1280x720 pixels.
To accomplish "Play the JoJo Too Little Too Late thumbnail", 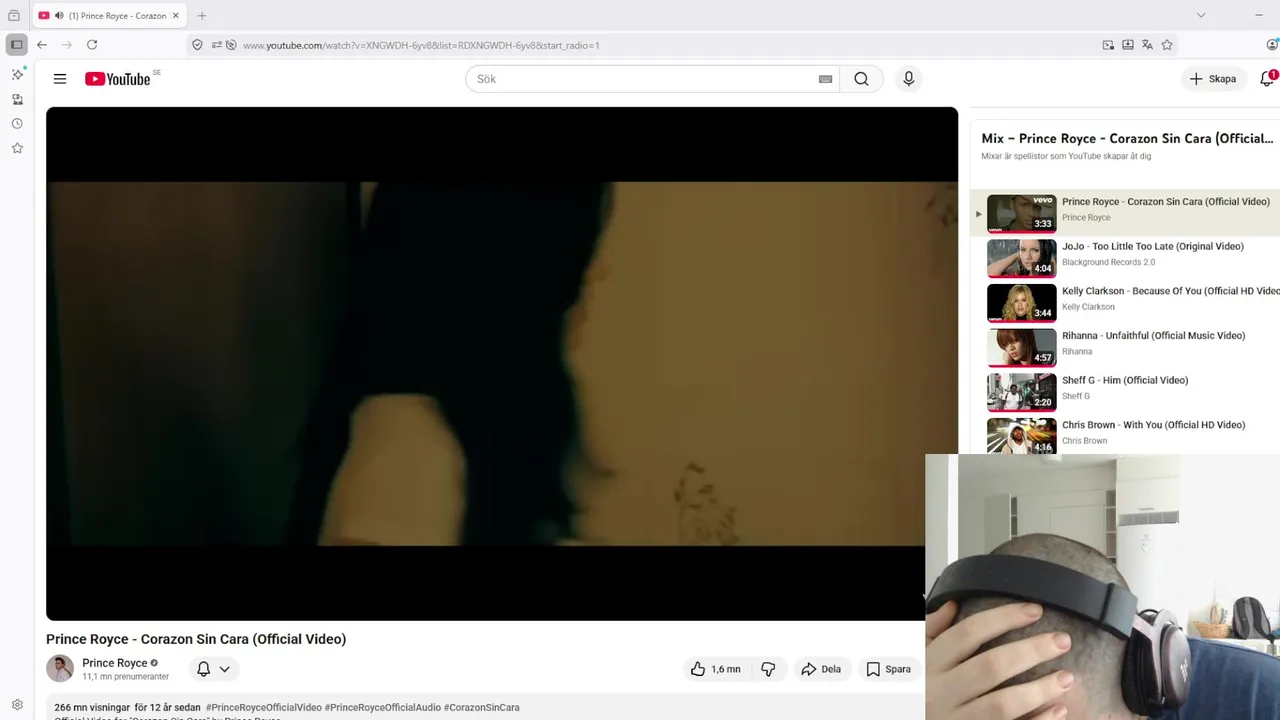I will pyautogui.click(x=1021, y=258).
